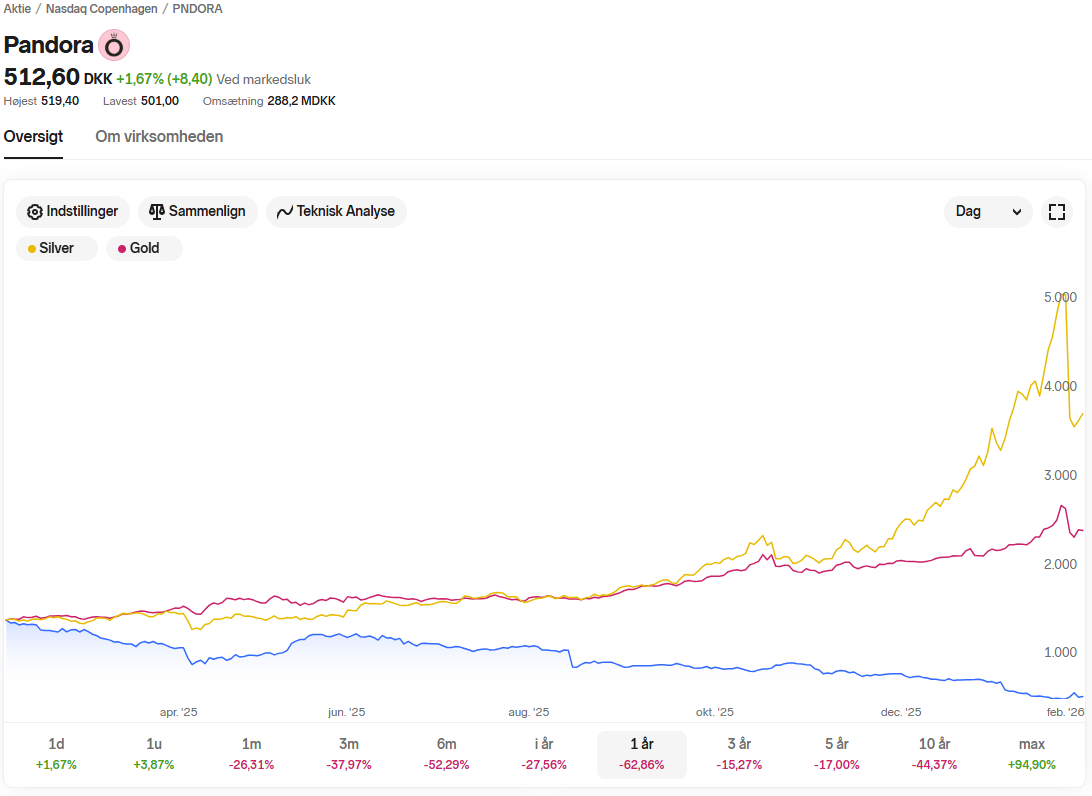Click the Pandora ring logo icon
The height and width of the screenshot is (796, 1092).
pyautogui.click(x=114, y=46)
